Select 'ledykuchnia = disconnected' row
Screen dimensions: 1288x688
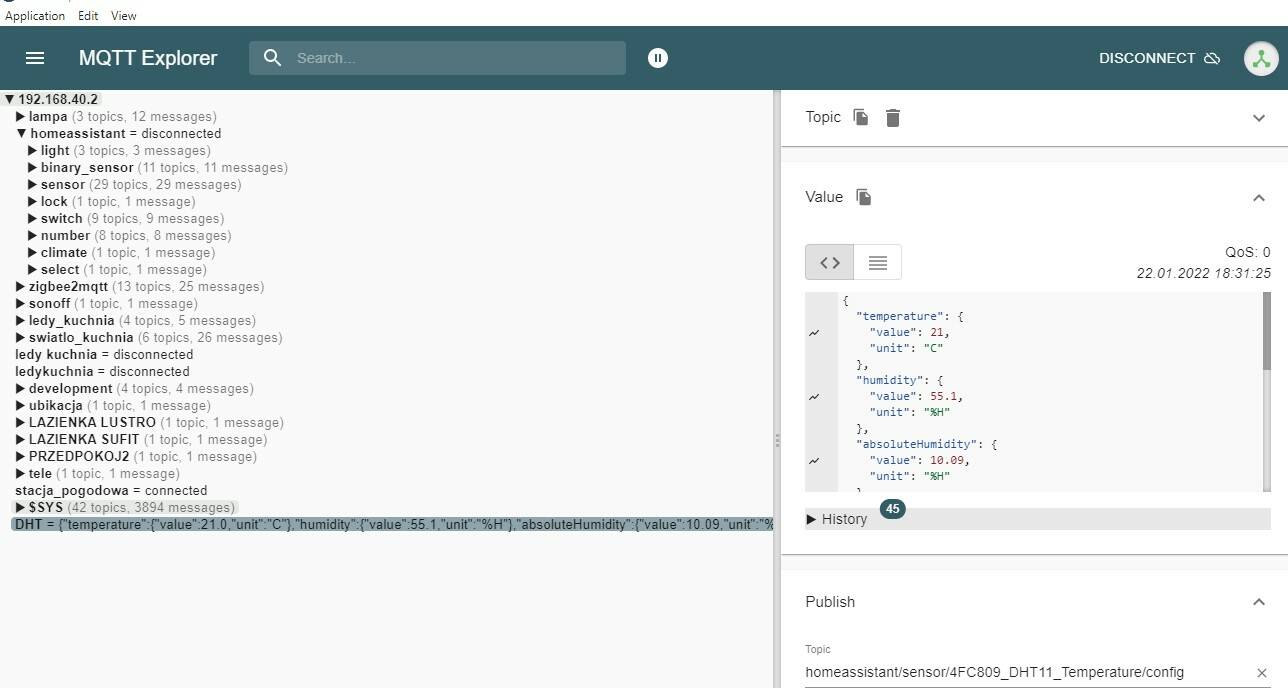(x=102, y=371)
